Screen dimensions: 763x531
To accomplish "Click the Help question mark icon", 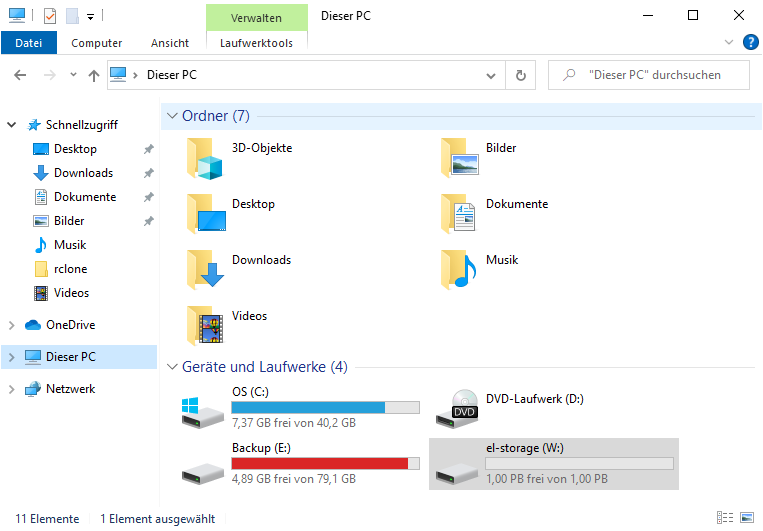I will (x=750, y=42).
